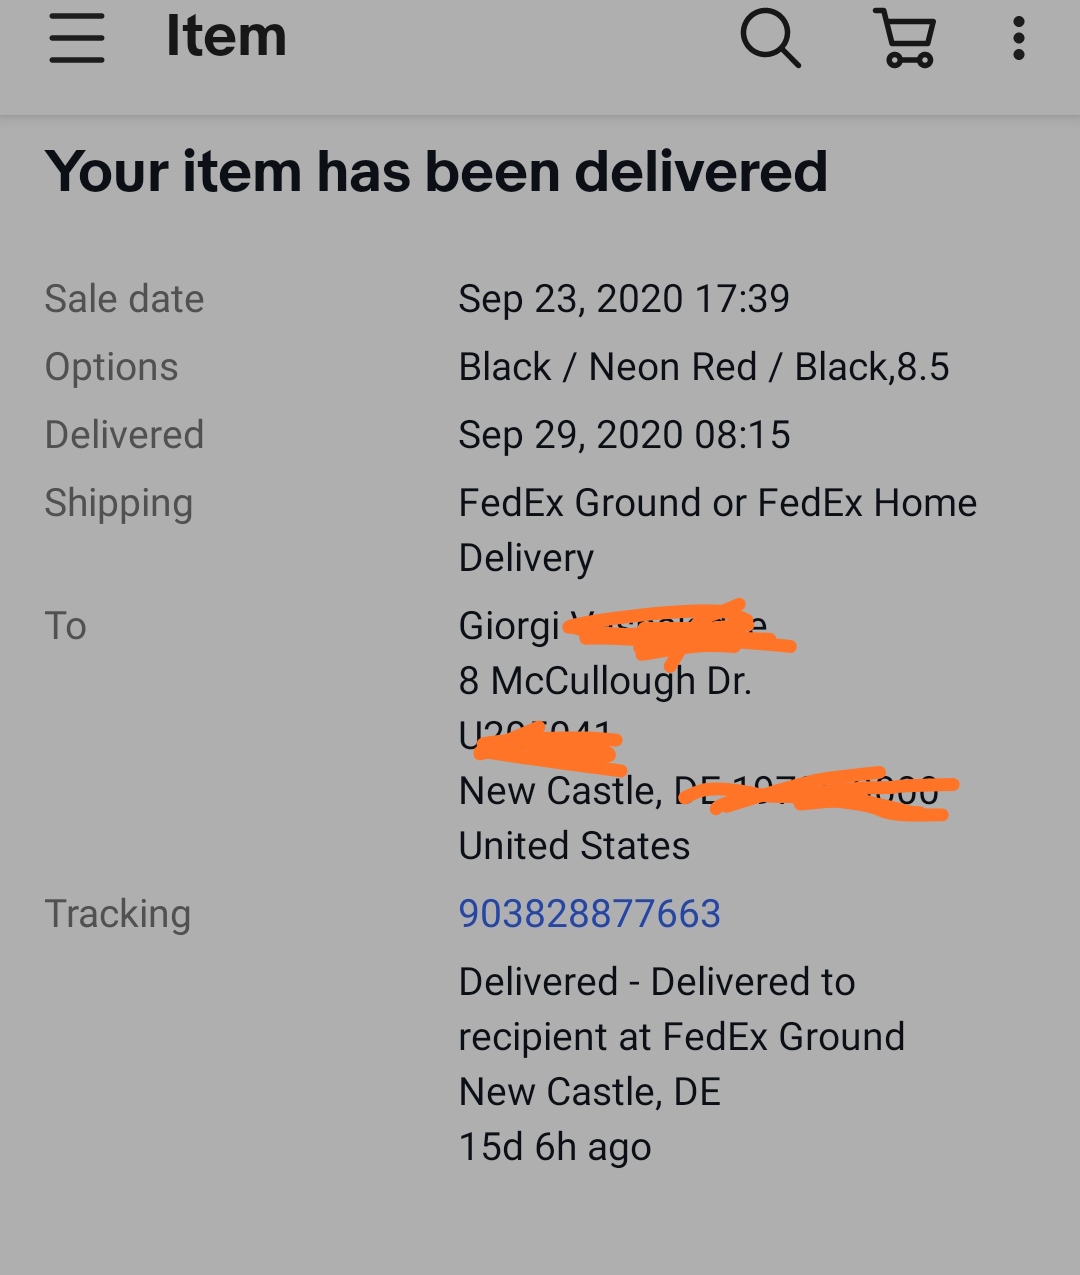1080x1275 pixels.
Task: Tap the 8 McCullough Dr. address line
Action: (x=604, y=681)
